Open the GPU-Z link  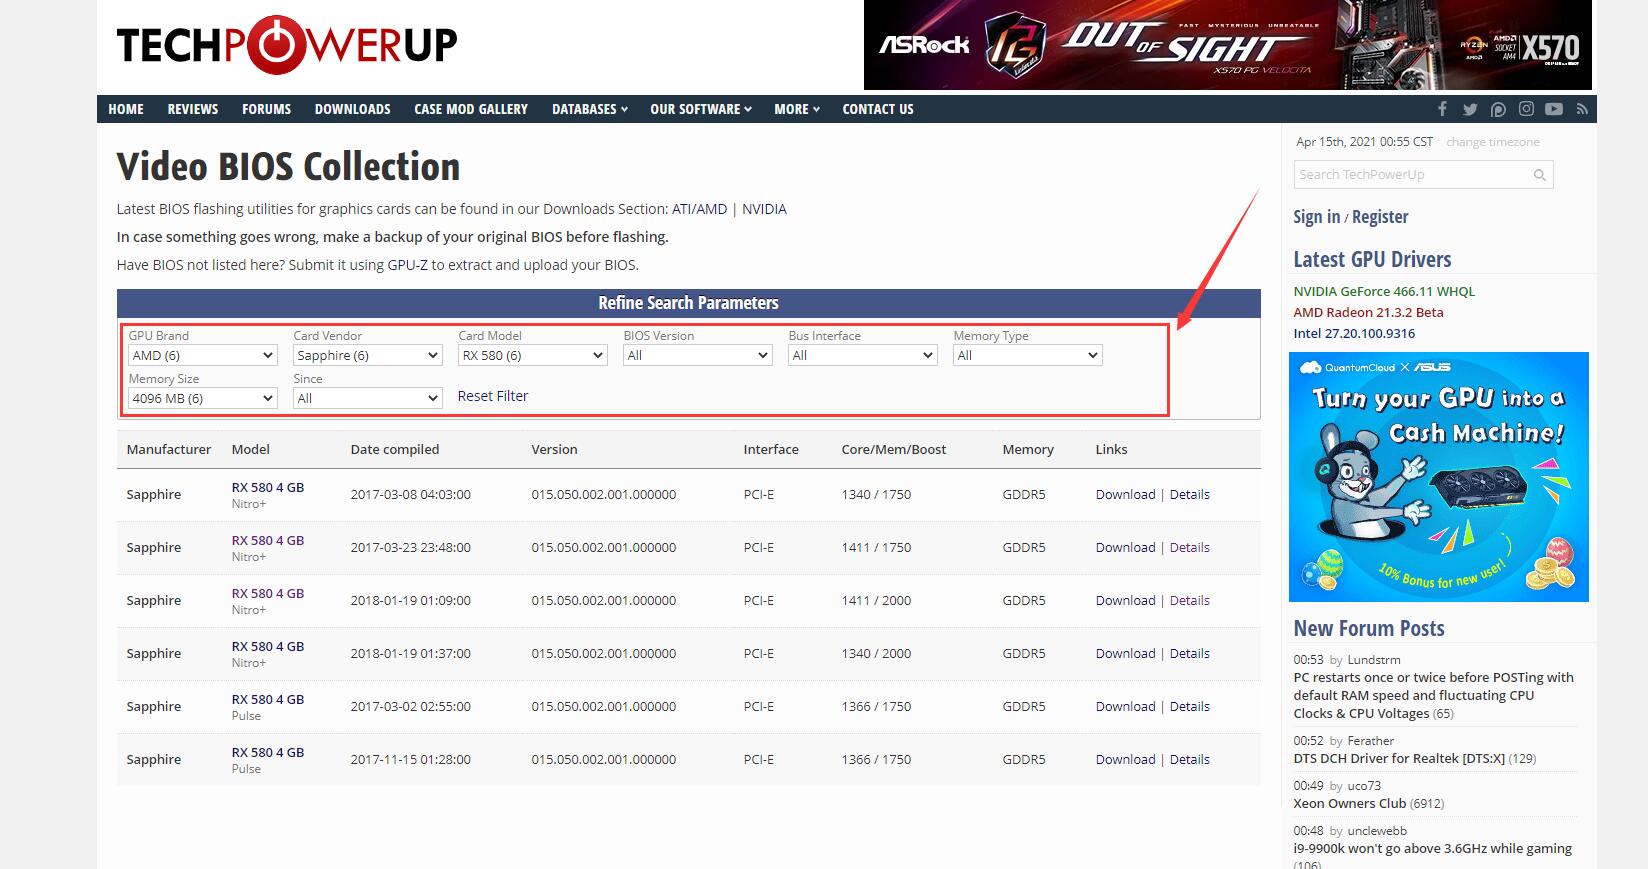[408, 265]
